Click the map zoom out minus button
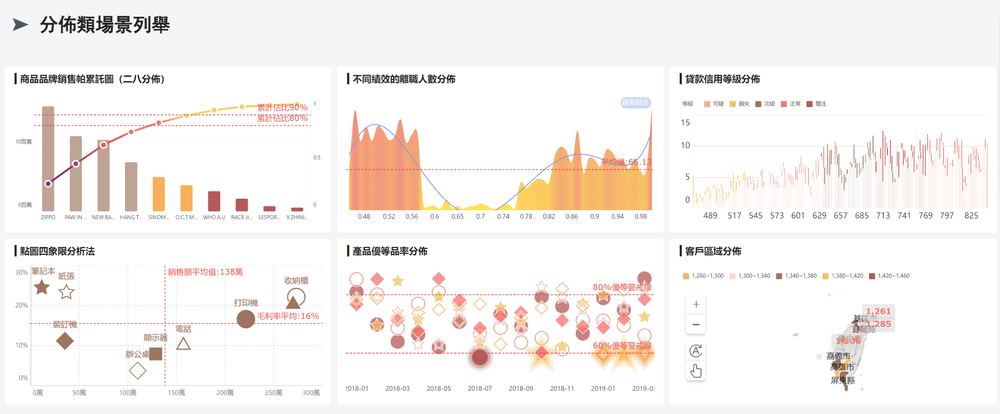The height and width of the screenshot is (414, 1000). [x=696, y=325]
